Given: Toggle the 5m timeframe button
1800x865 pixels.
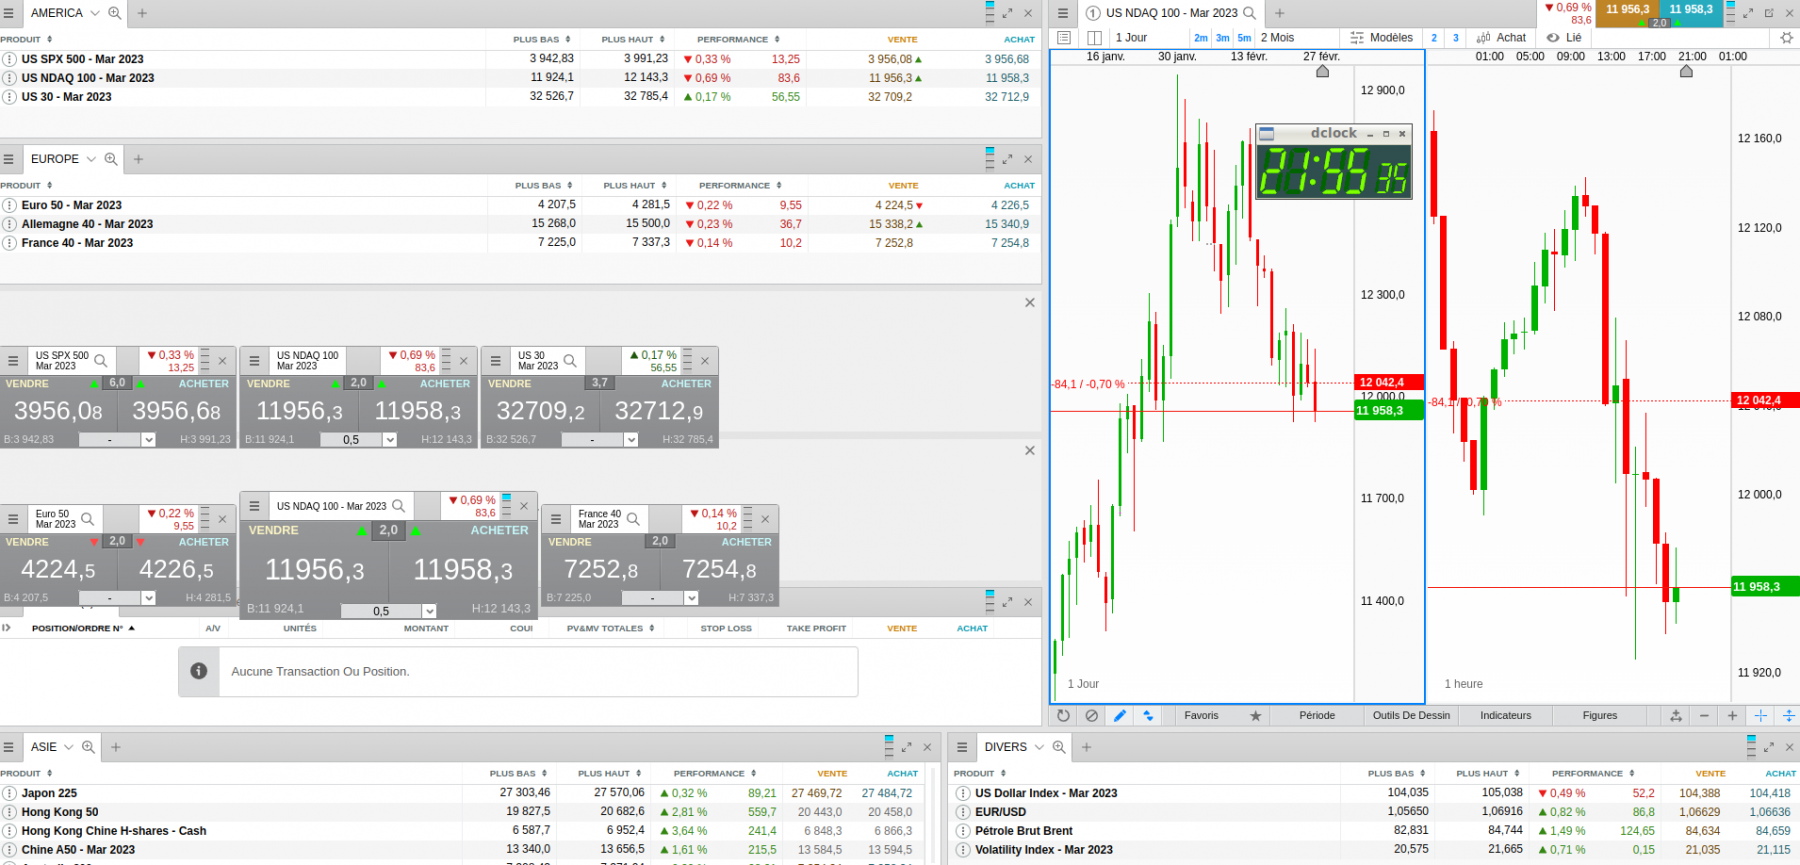Looking at the screenshot, I should point(1244,38).
